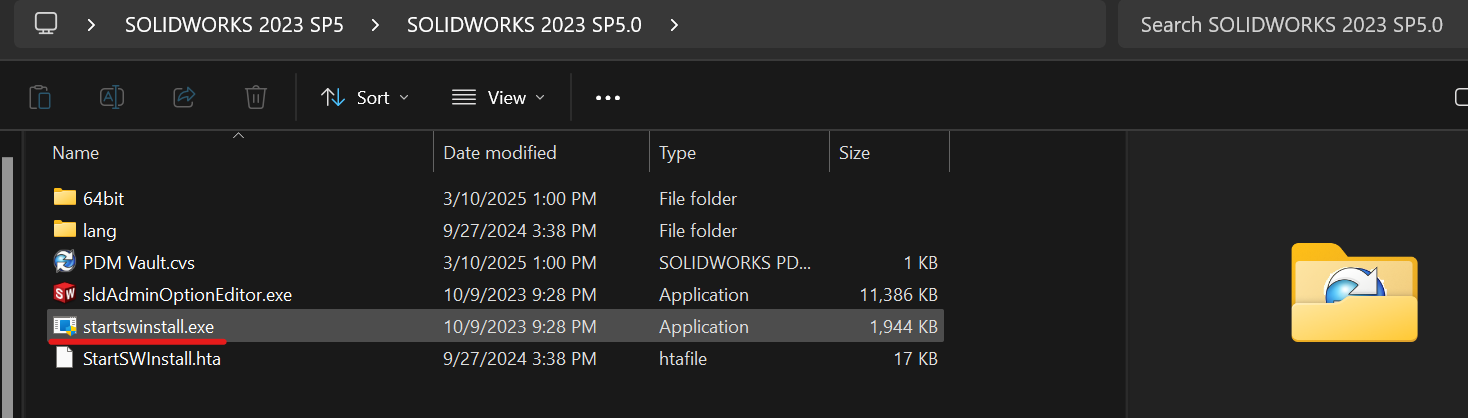Screen dimensions: 1468x418
Task: Sort by Date modified column header
Action: 500,153
